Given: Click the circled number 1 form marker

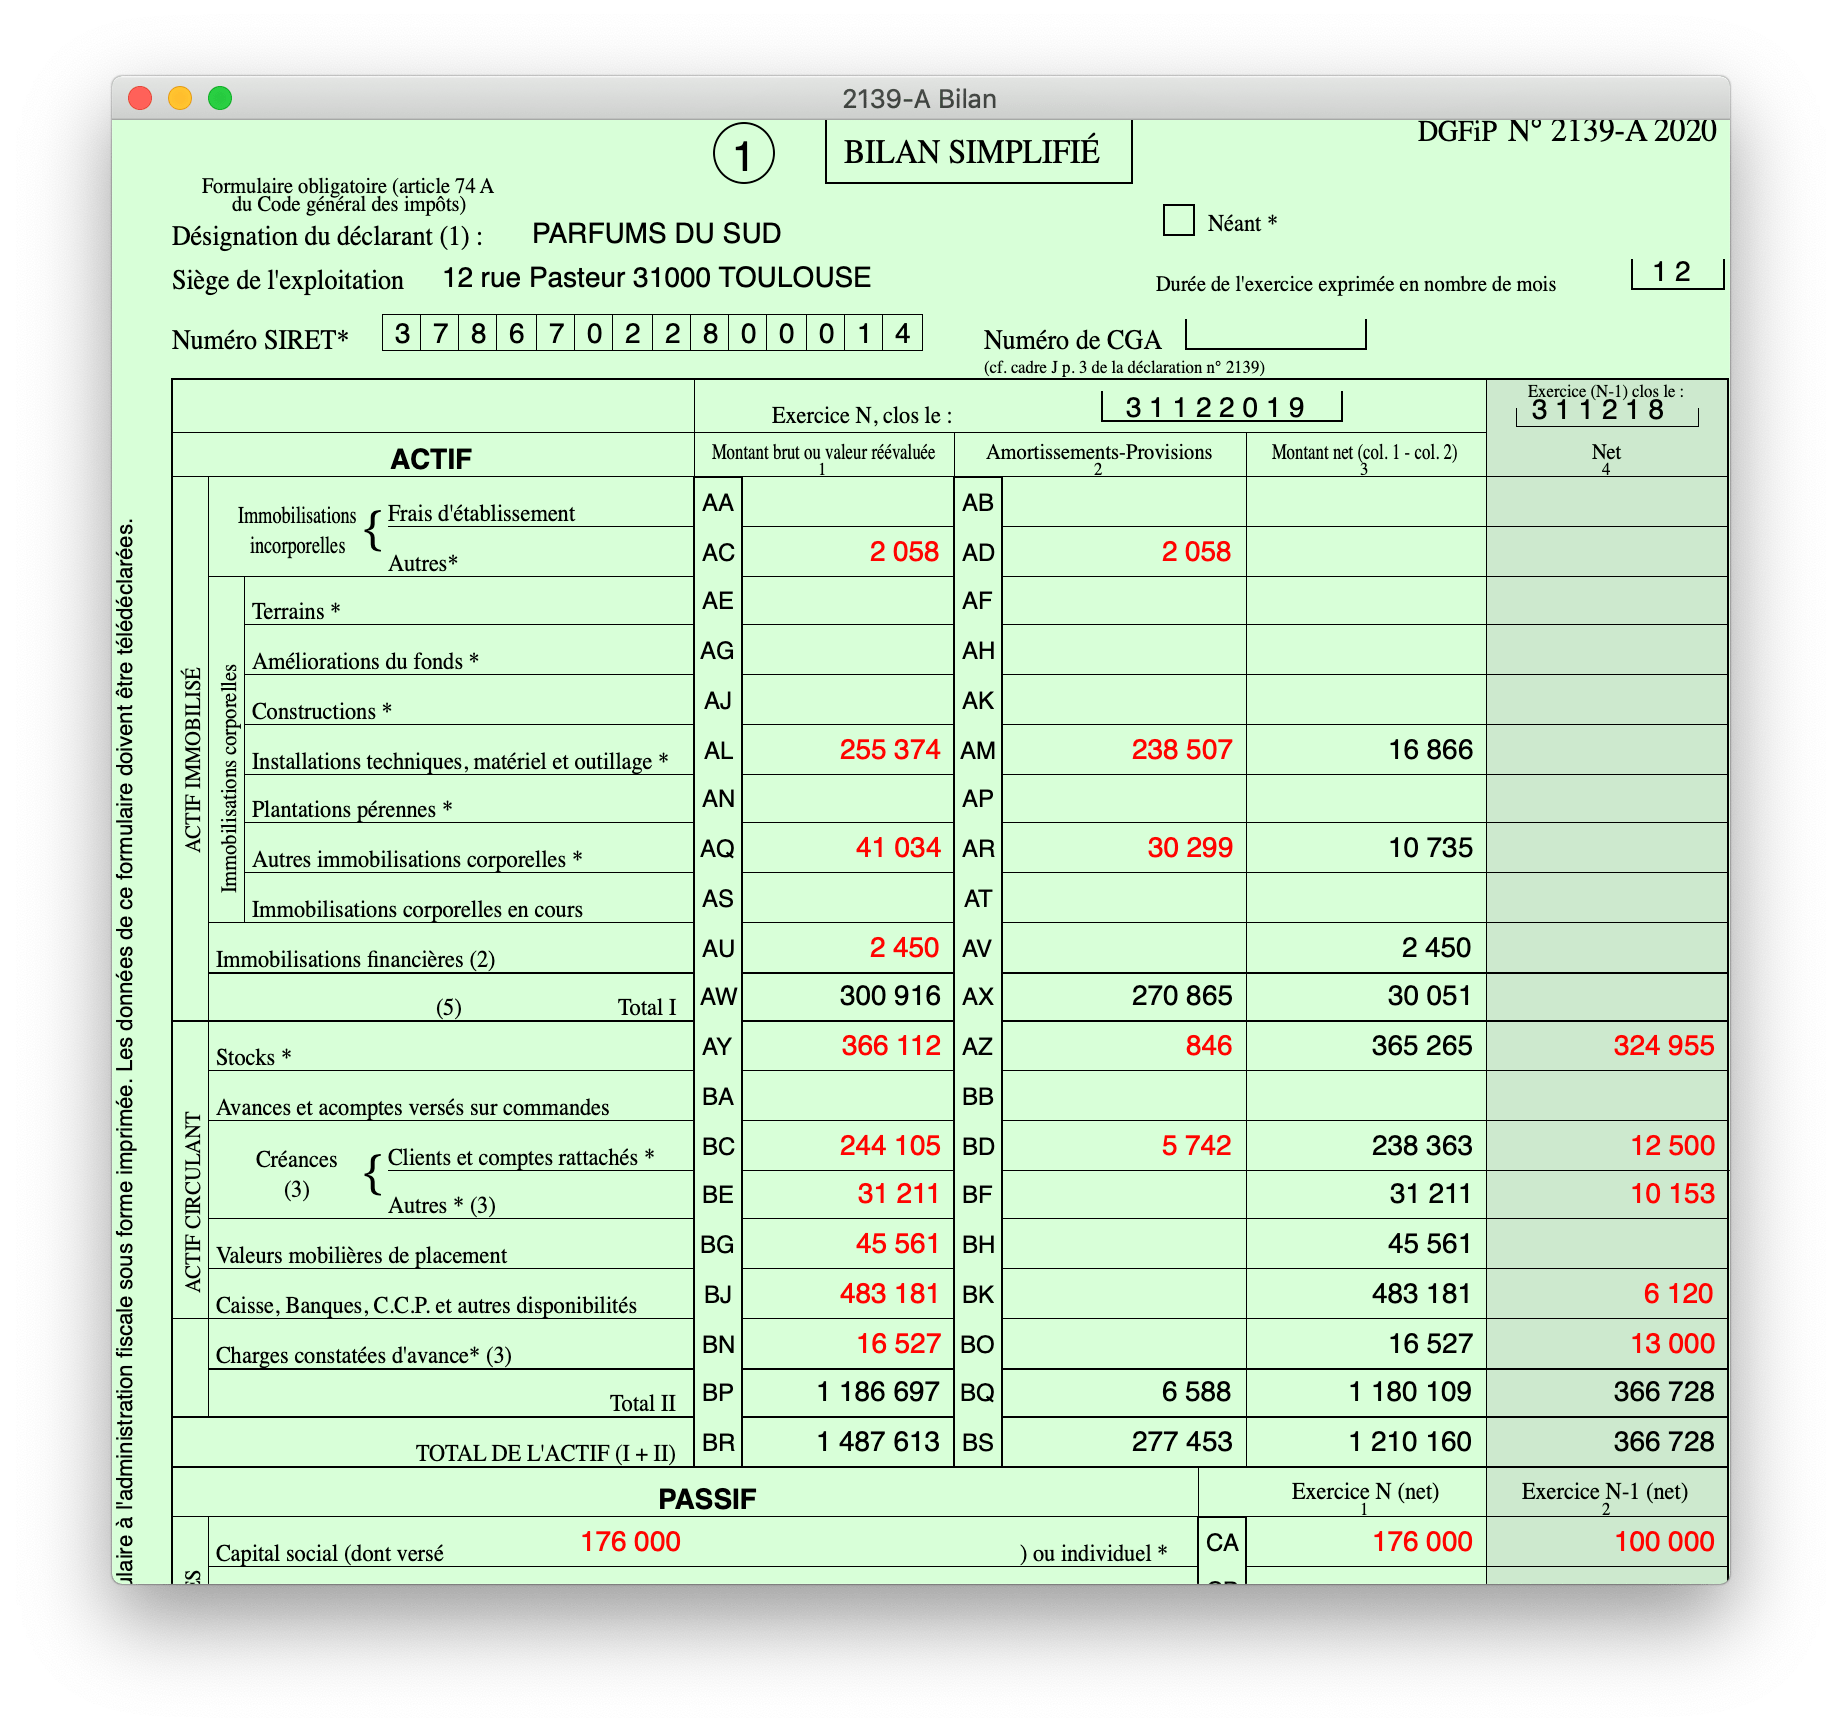Looking at the screenshot, I should (x=743, y=154).
